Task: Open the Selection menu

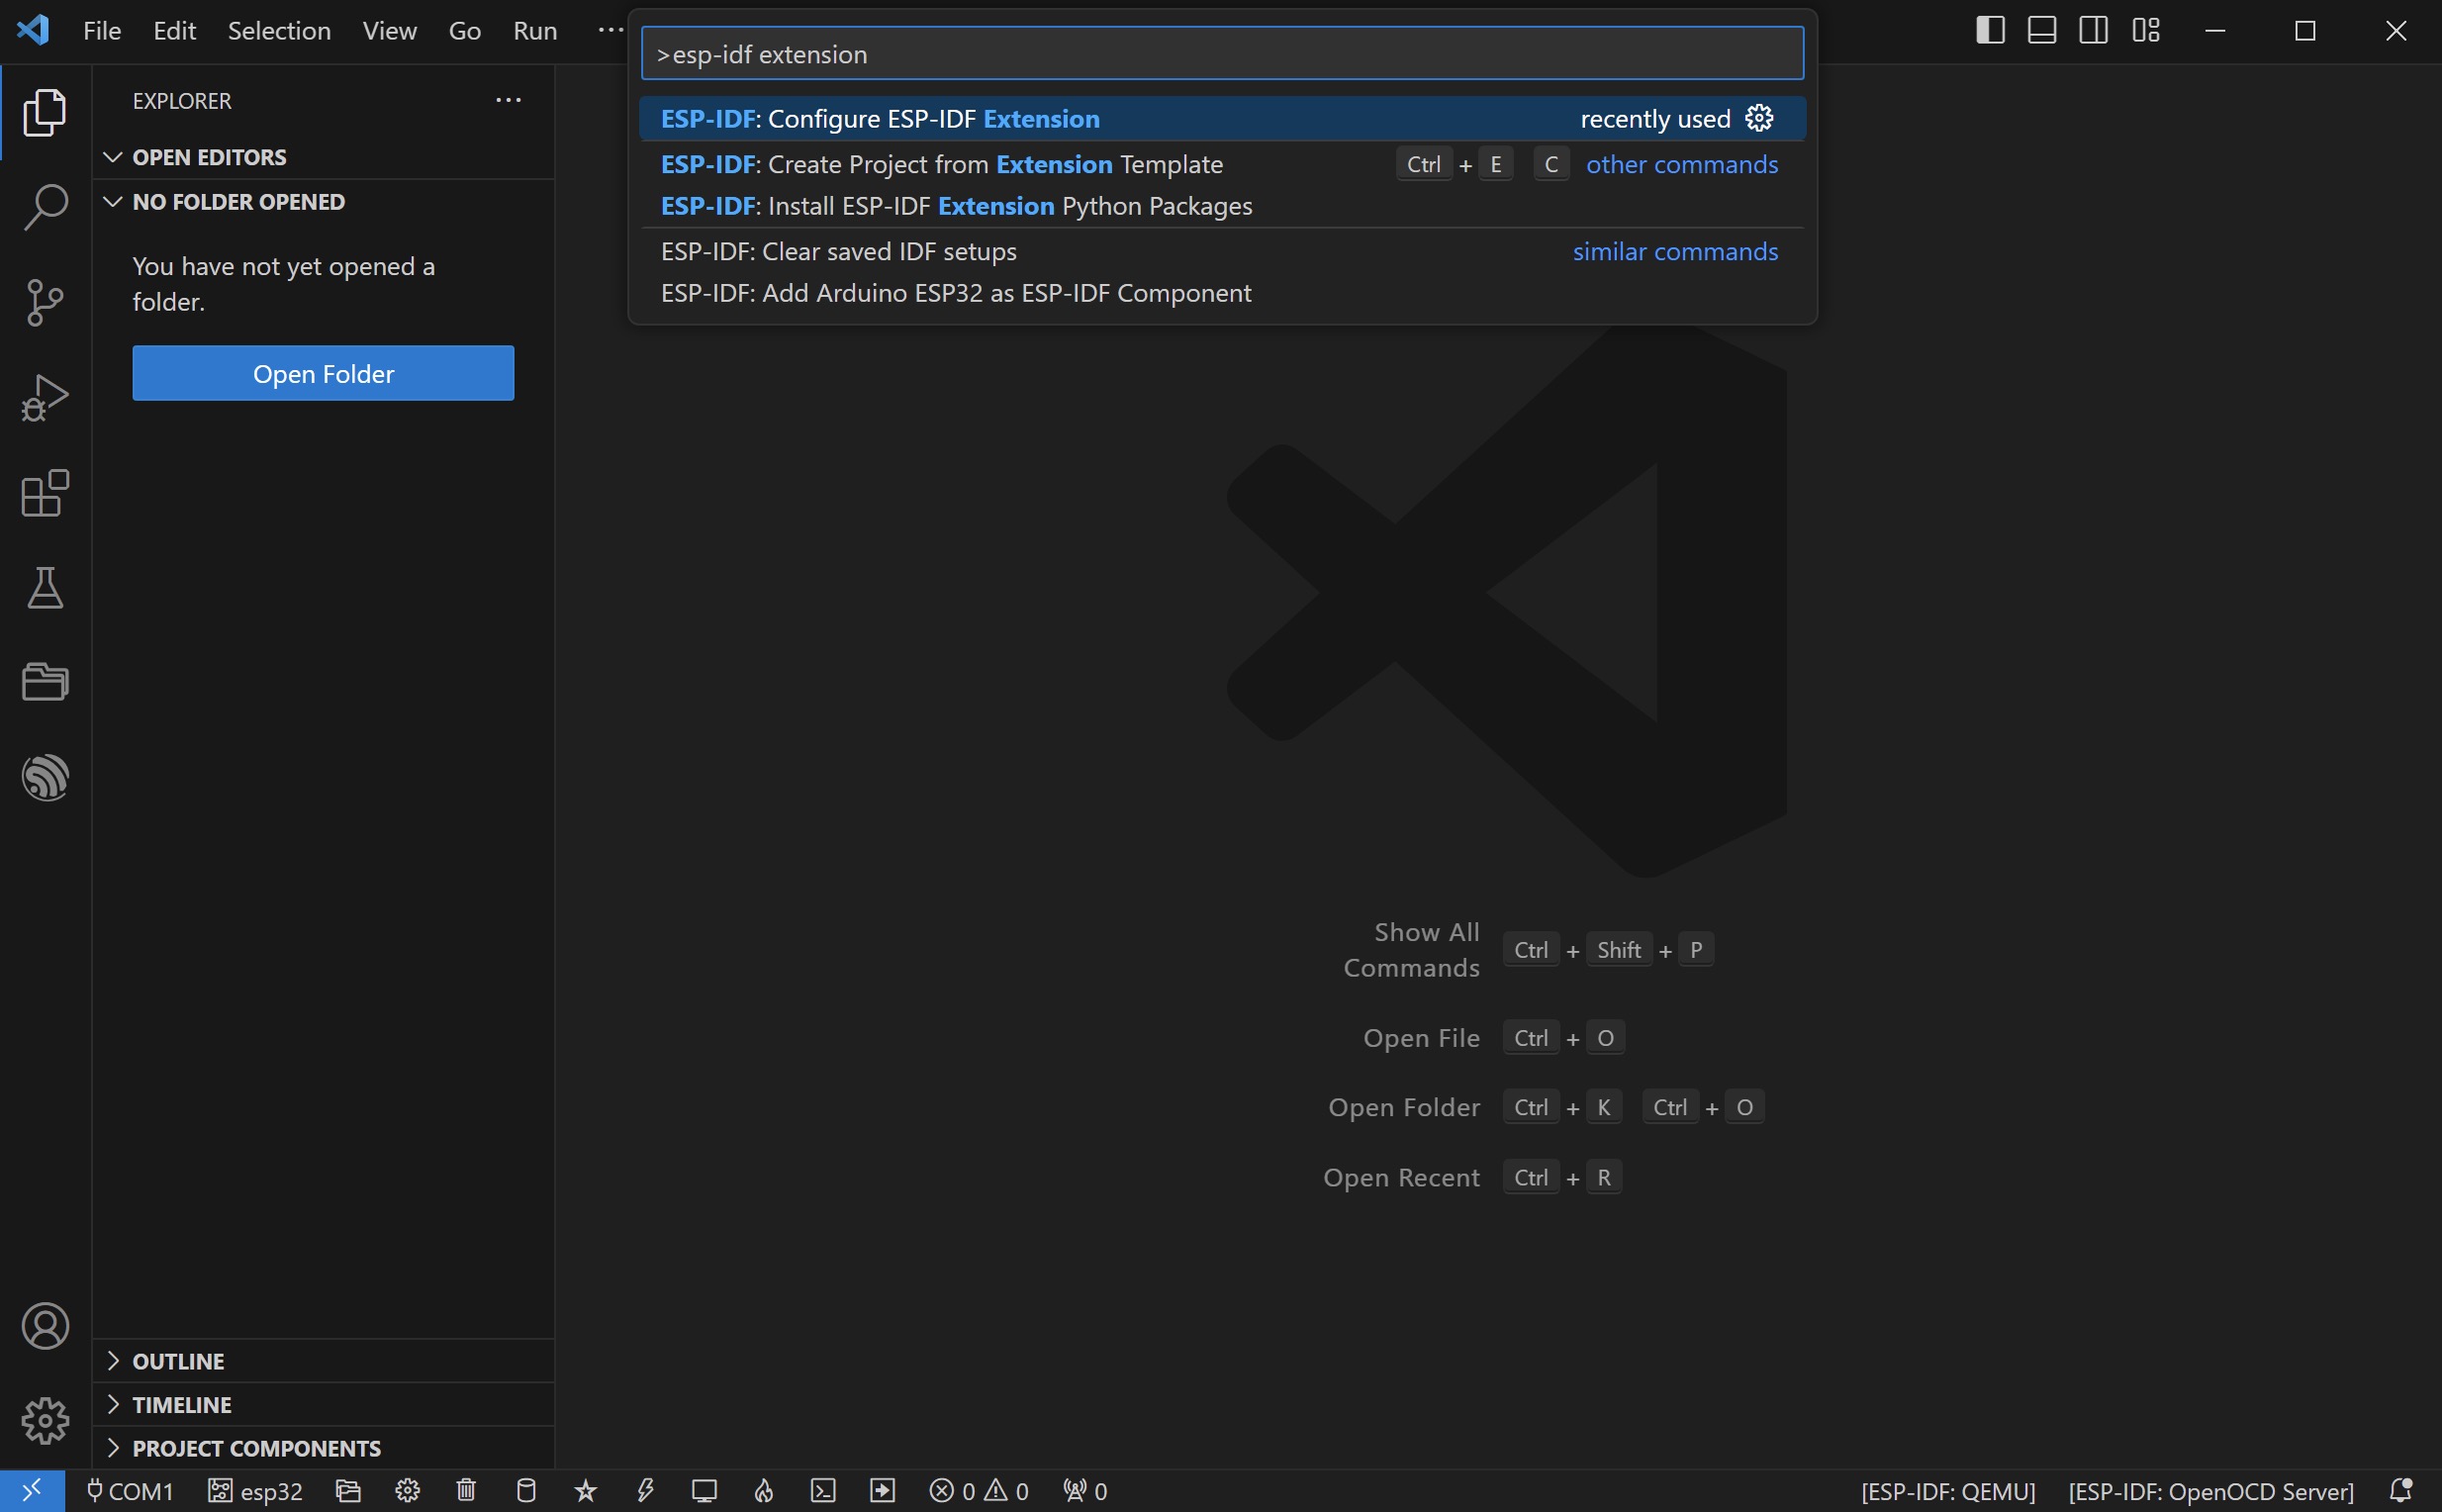Action: pos(279,30)
